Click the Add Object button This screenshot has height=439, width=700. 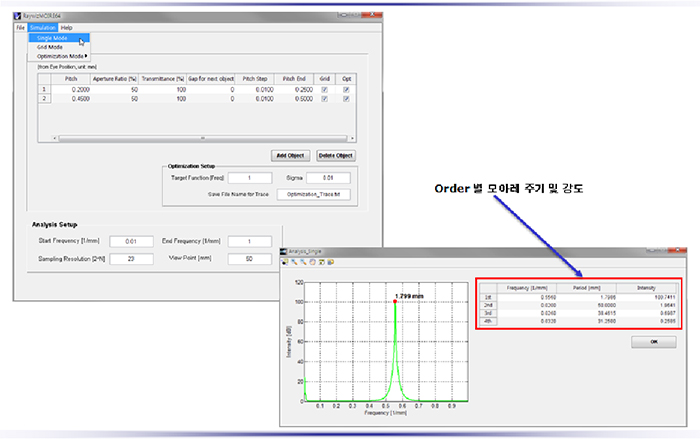pyautogui.click(x=289, y=155)
